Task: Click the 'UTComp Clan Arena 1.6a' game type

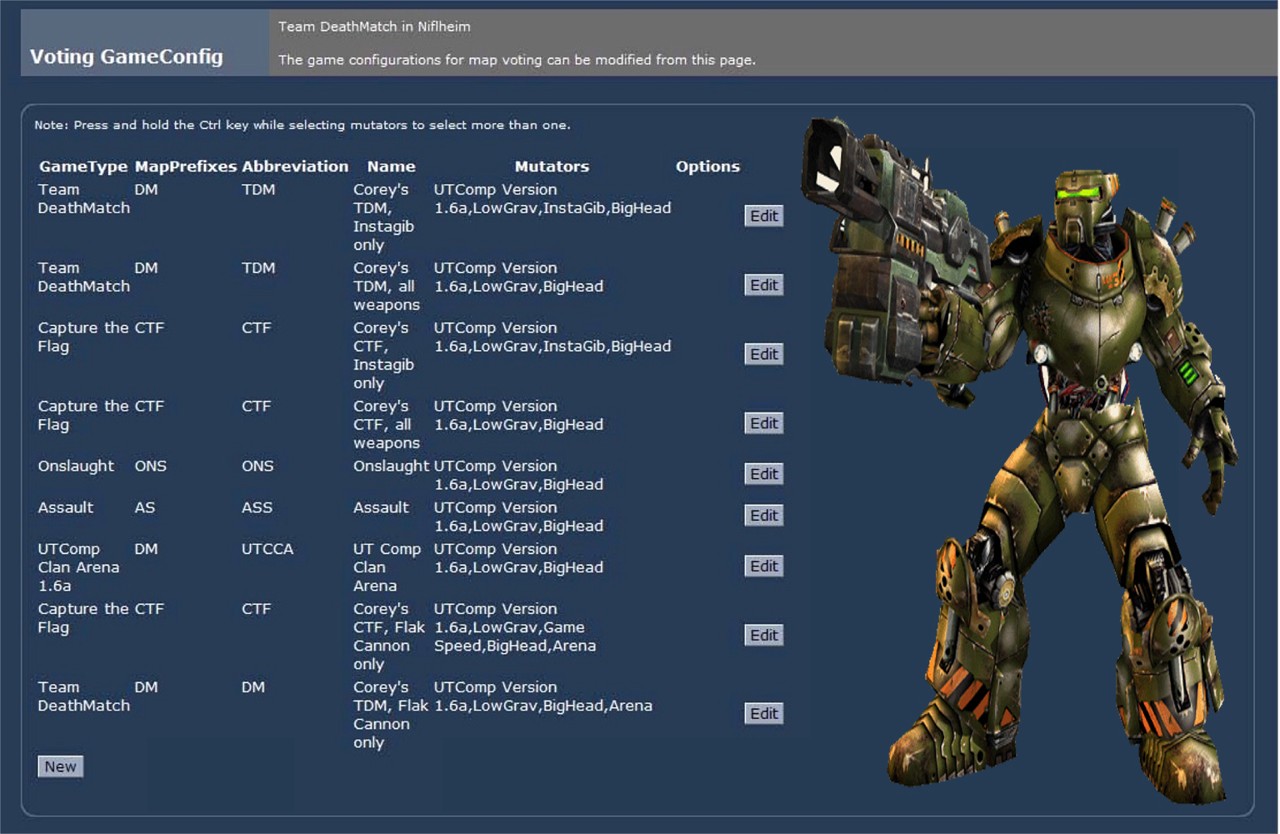Action: click(x=78, y=567)
